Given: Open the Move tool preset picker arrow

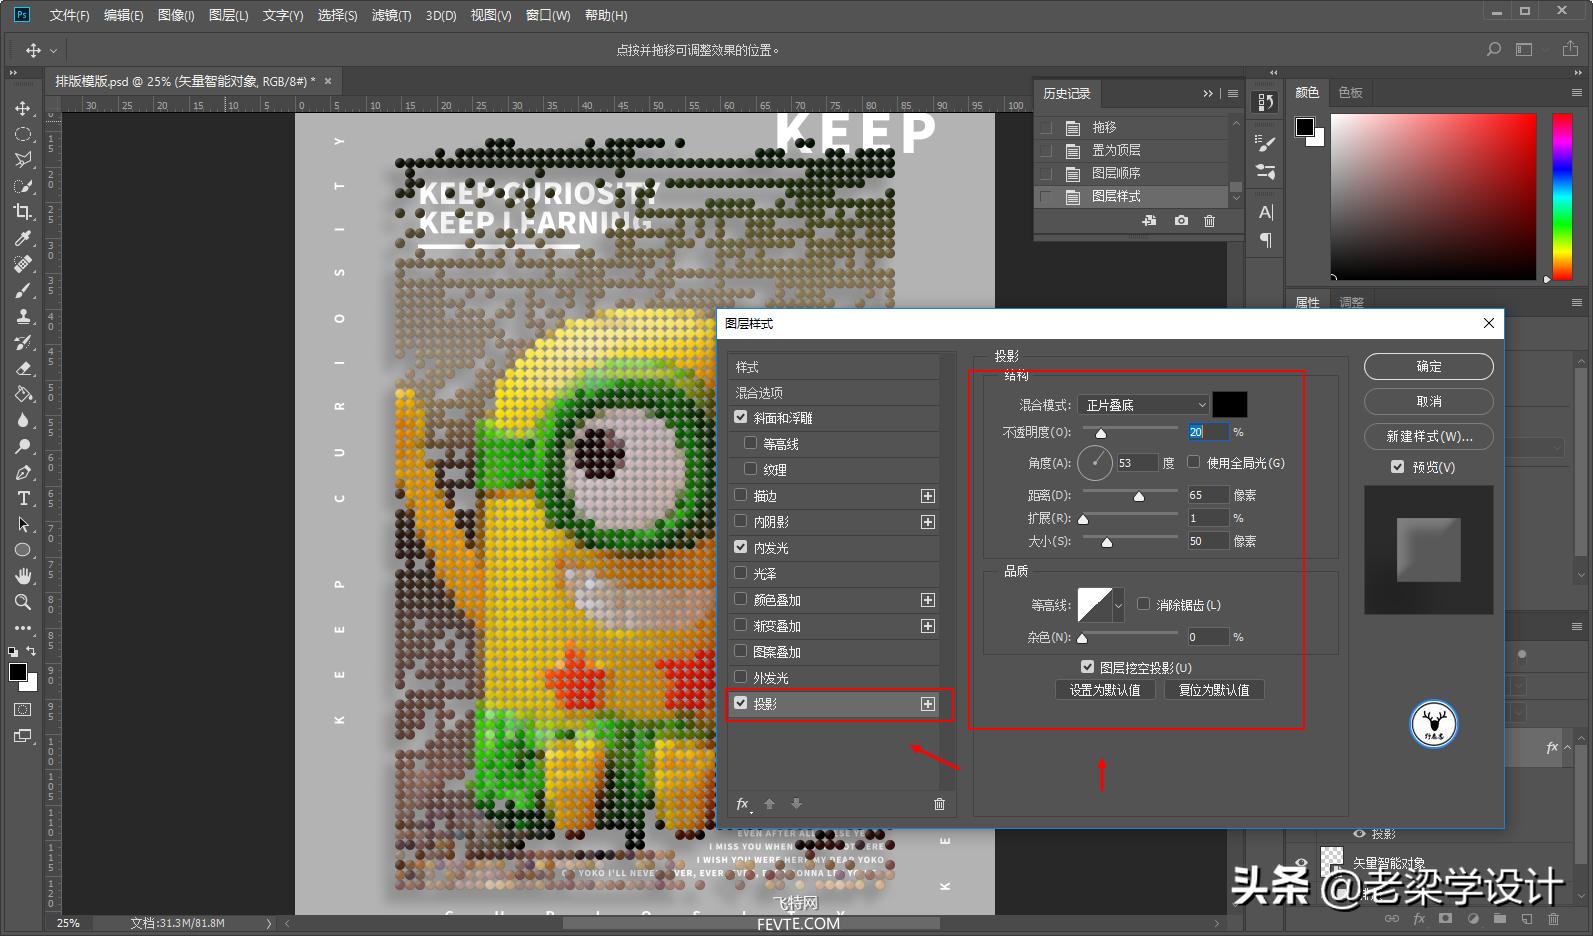Looking at the screenshot, I should coord(54,50).
